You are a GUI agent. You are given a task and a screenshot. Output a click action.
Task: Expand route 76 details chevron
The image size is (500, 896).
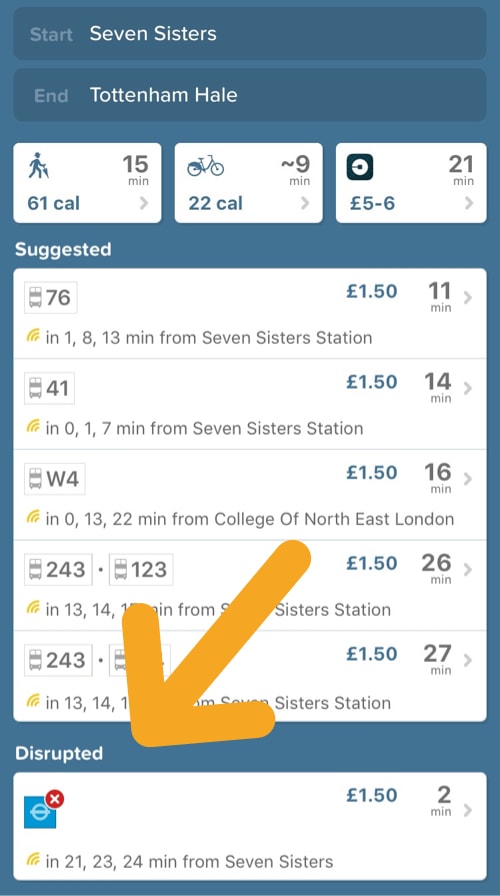[468, 298]
